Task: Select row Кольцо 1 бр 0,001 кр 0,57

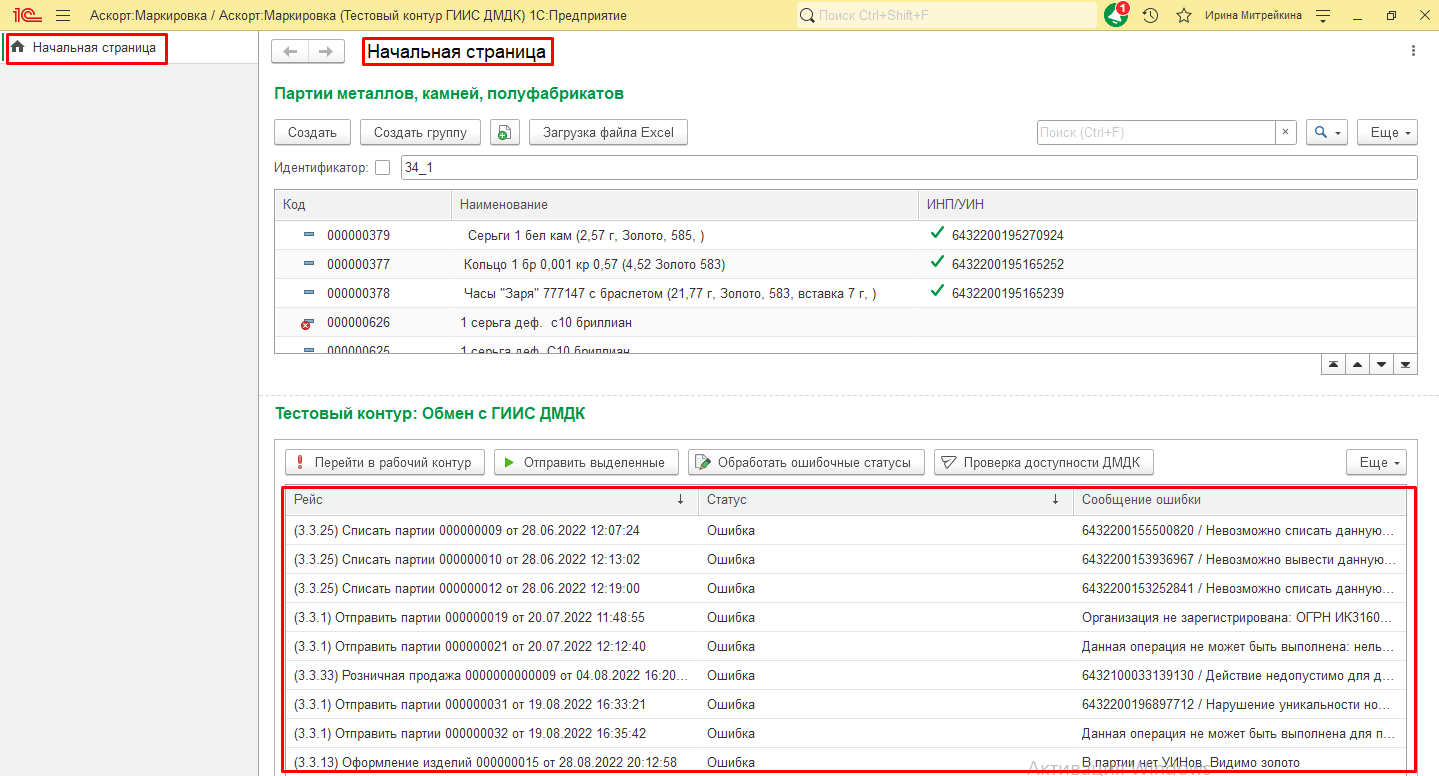Action: [x=845, y=264]
